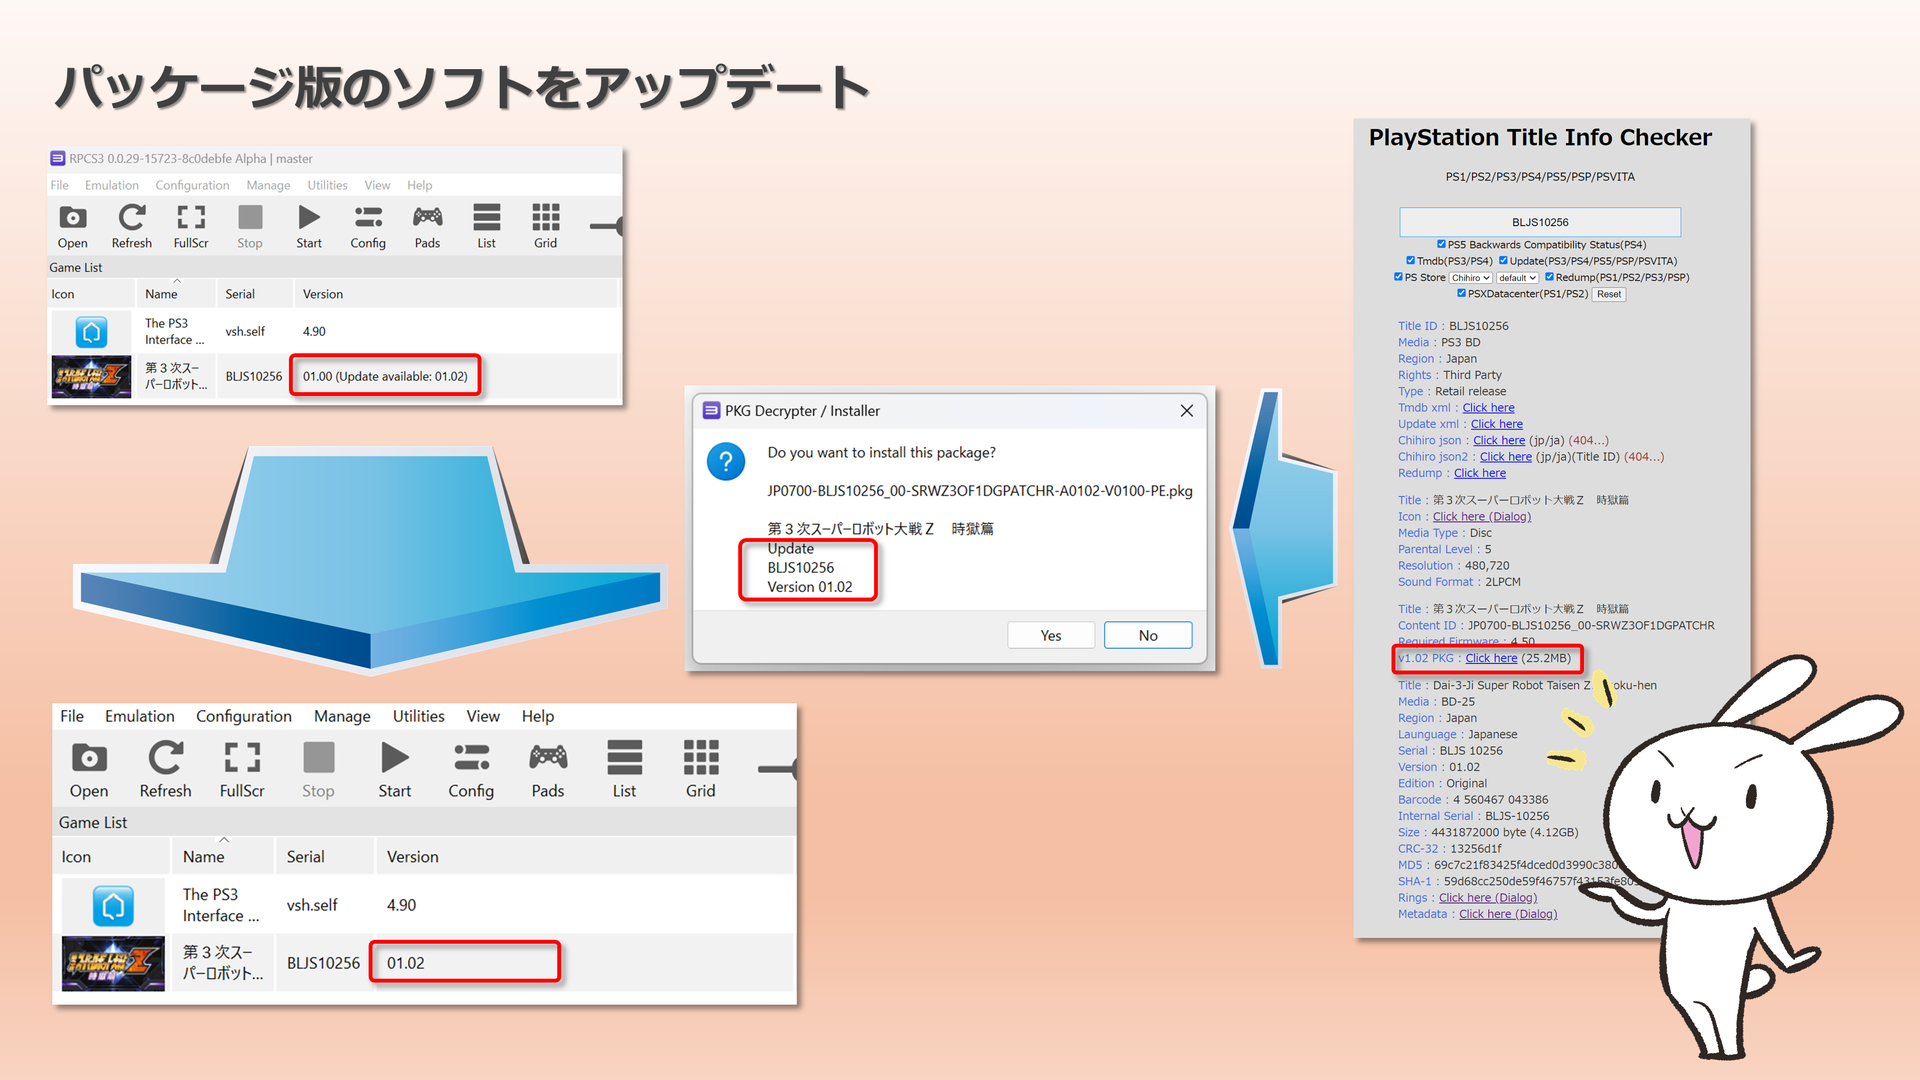1920x1080 pixels.
Task: Toggle the PSXDatacenter(PS1/PS2) checkbox
Action: (x=1461, y=293)
